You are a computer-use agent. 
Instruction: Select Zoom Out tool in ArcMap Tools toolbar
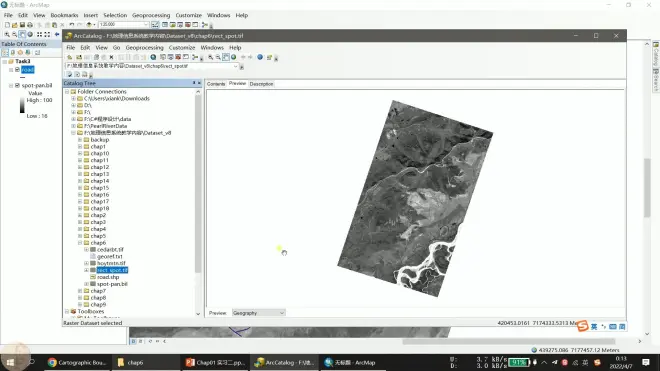(x=14, y=35)
